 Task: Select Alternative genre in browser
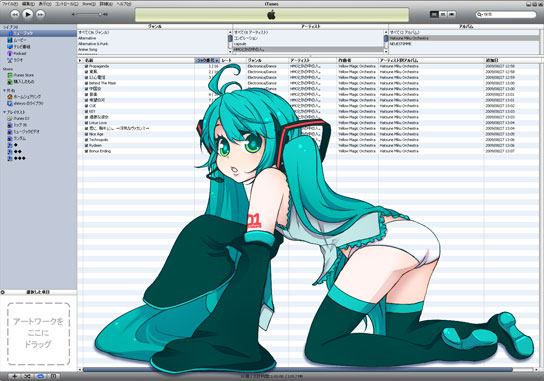(x=152, y=38)
